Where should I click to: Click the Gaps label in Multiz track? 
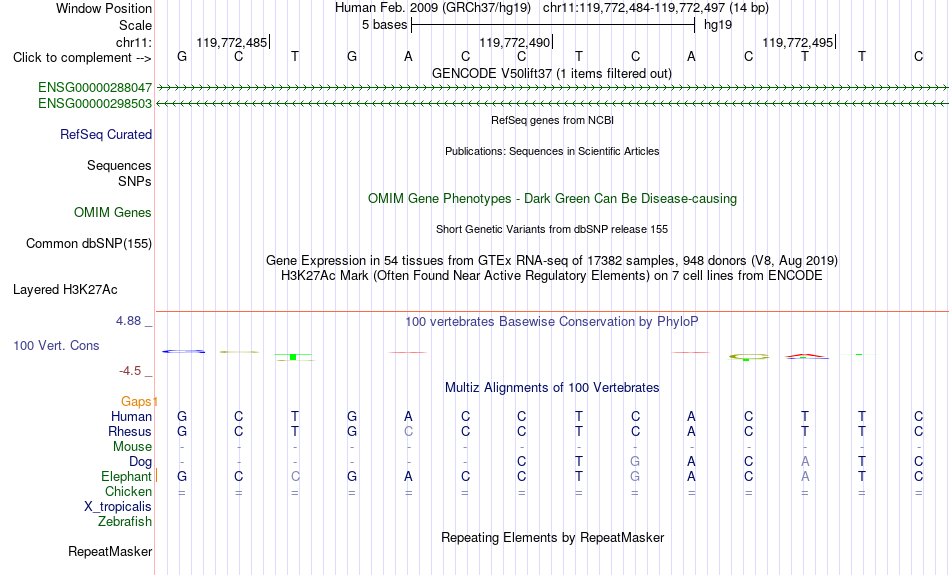click(138, 401)
